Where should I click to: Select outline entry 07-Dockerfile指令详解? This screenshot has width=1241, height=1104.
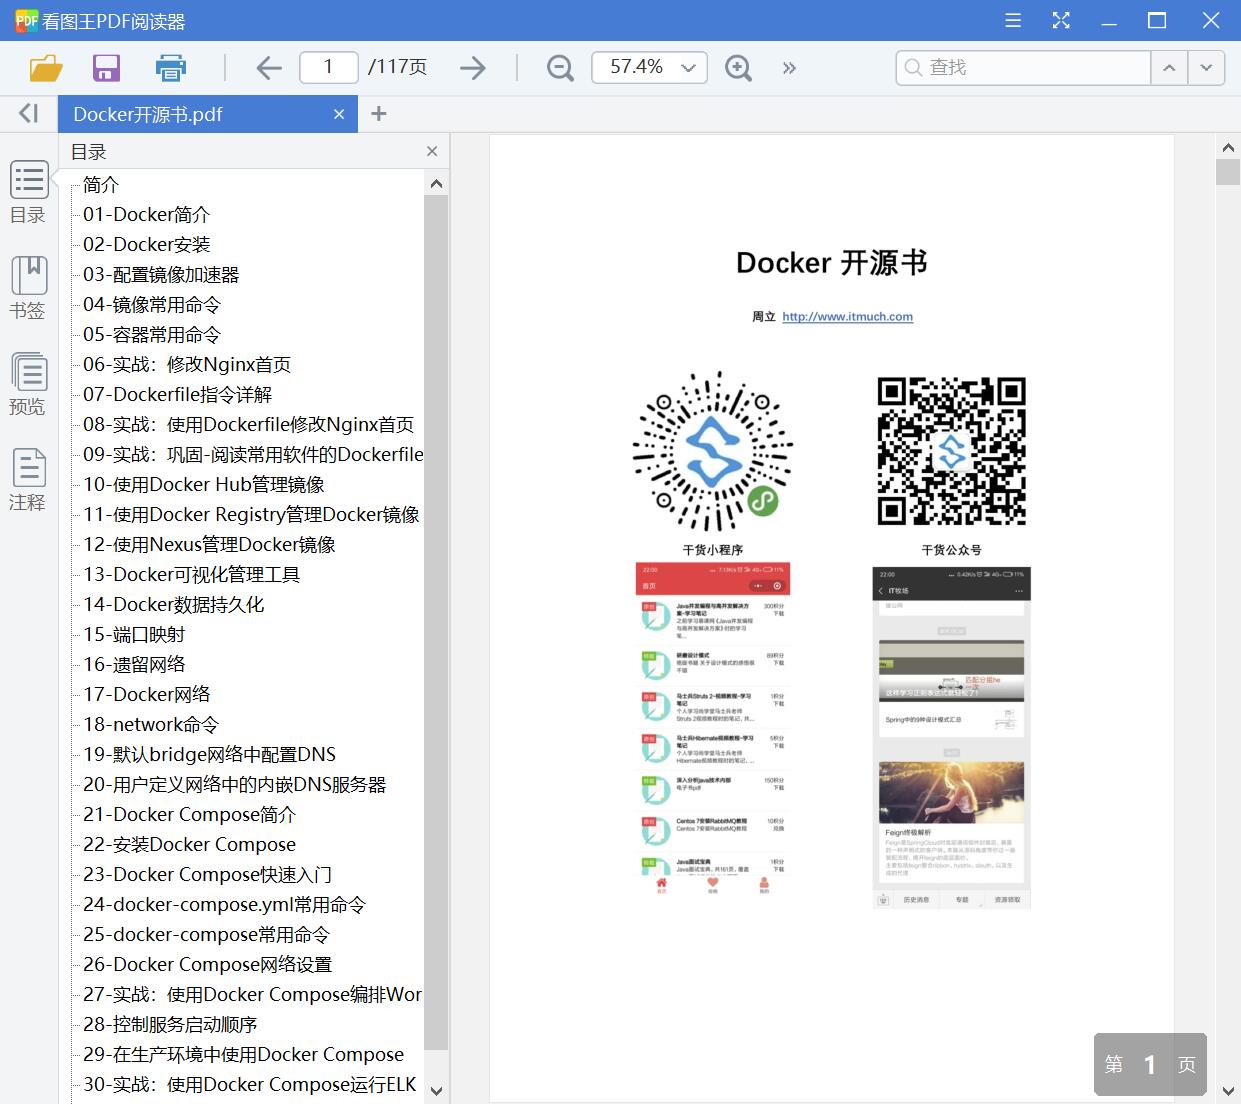pyautogui.click(x=177, y=395)
